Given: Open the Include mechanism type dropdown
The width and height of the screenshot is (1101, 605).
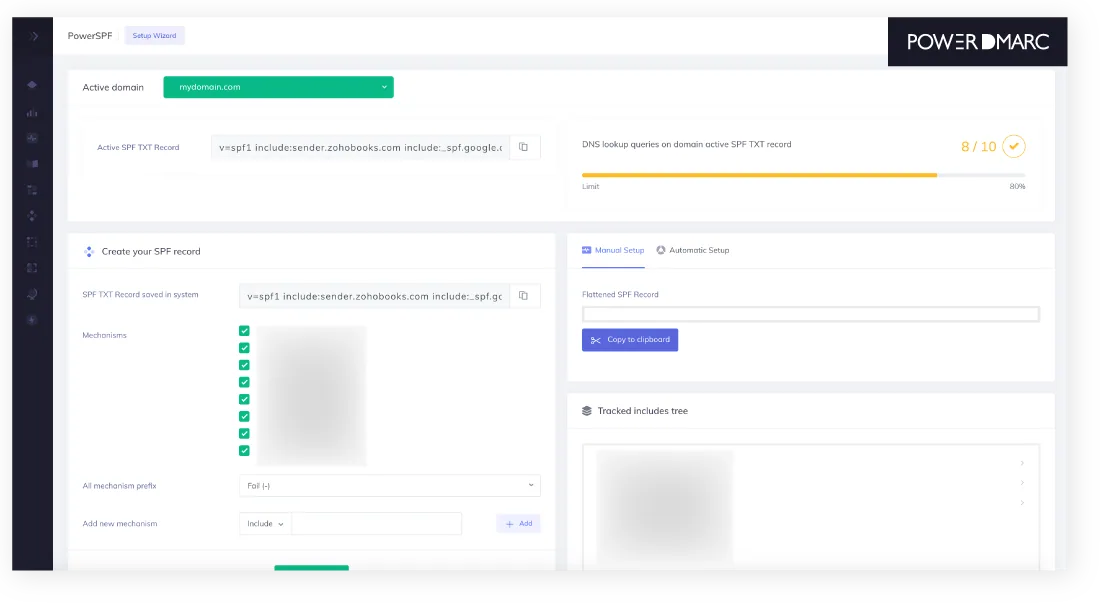Looking at the screenshot, I should [x=265, y=524].
